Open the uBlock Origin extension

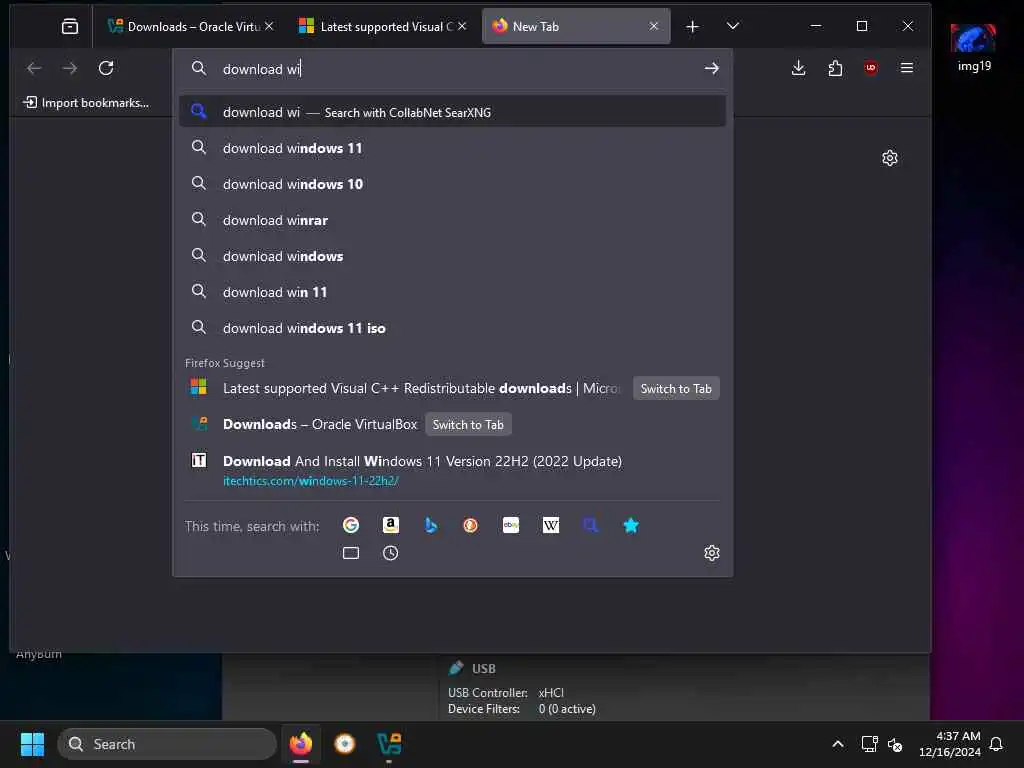(x=871, y=68)
